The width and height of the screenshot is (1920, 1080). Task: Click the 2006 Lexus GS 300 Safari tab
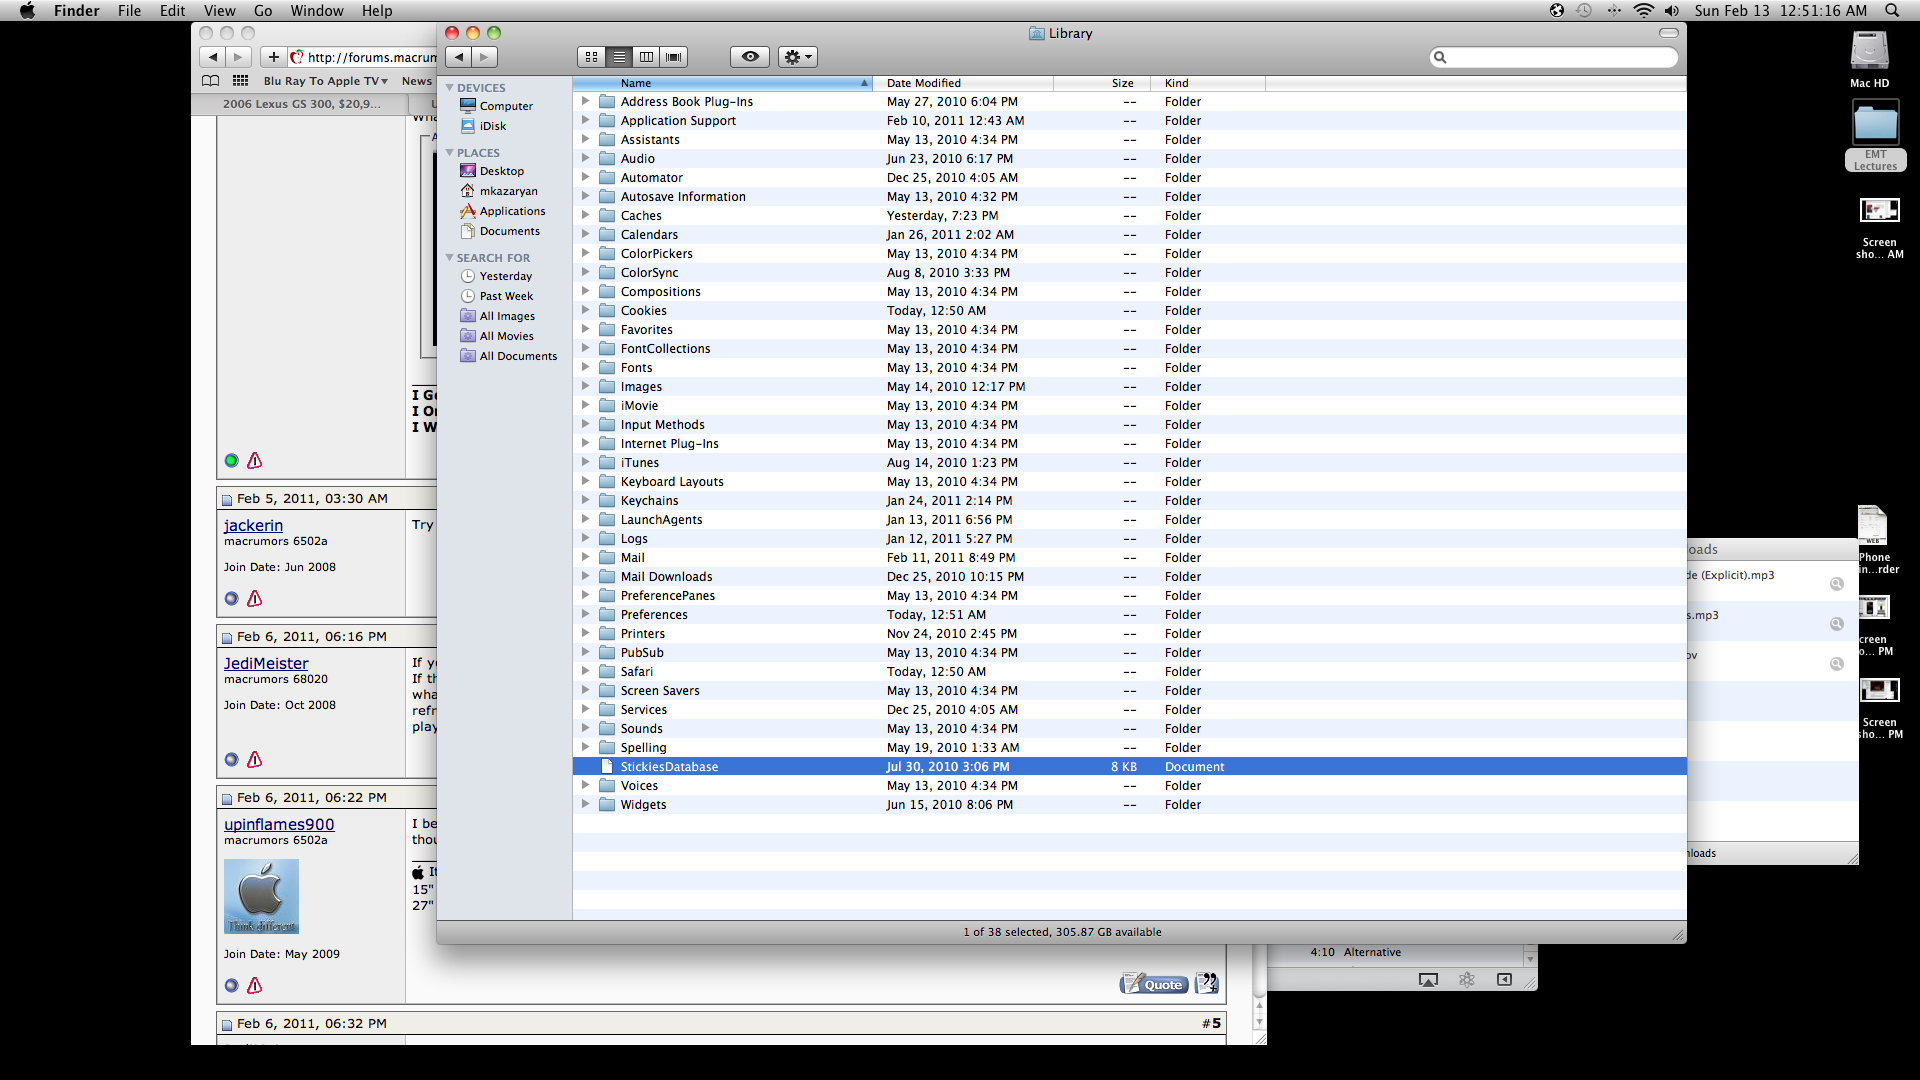pyautogui.click(x=301, y=104)
